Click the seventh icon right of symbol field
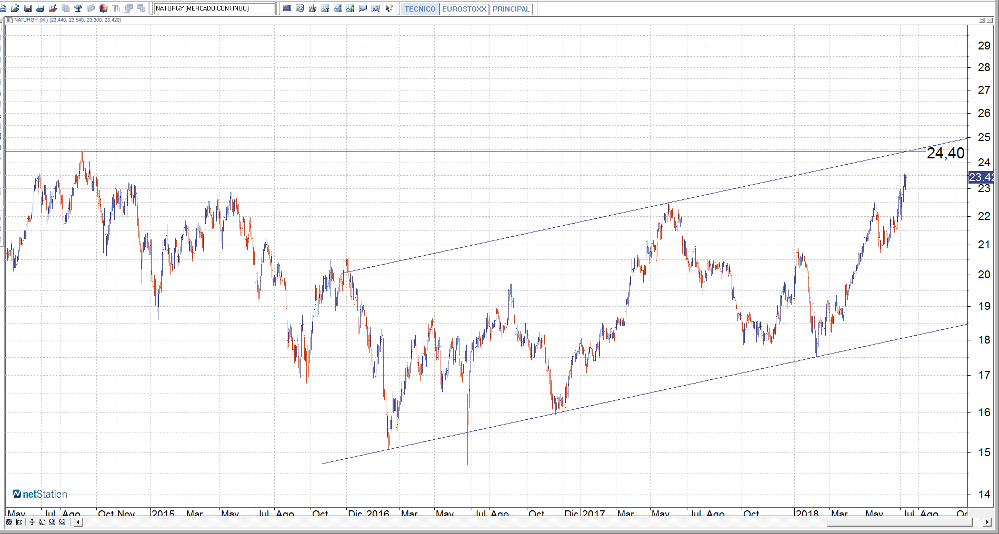 pyautogui.click(x=363, y=8)
